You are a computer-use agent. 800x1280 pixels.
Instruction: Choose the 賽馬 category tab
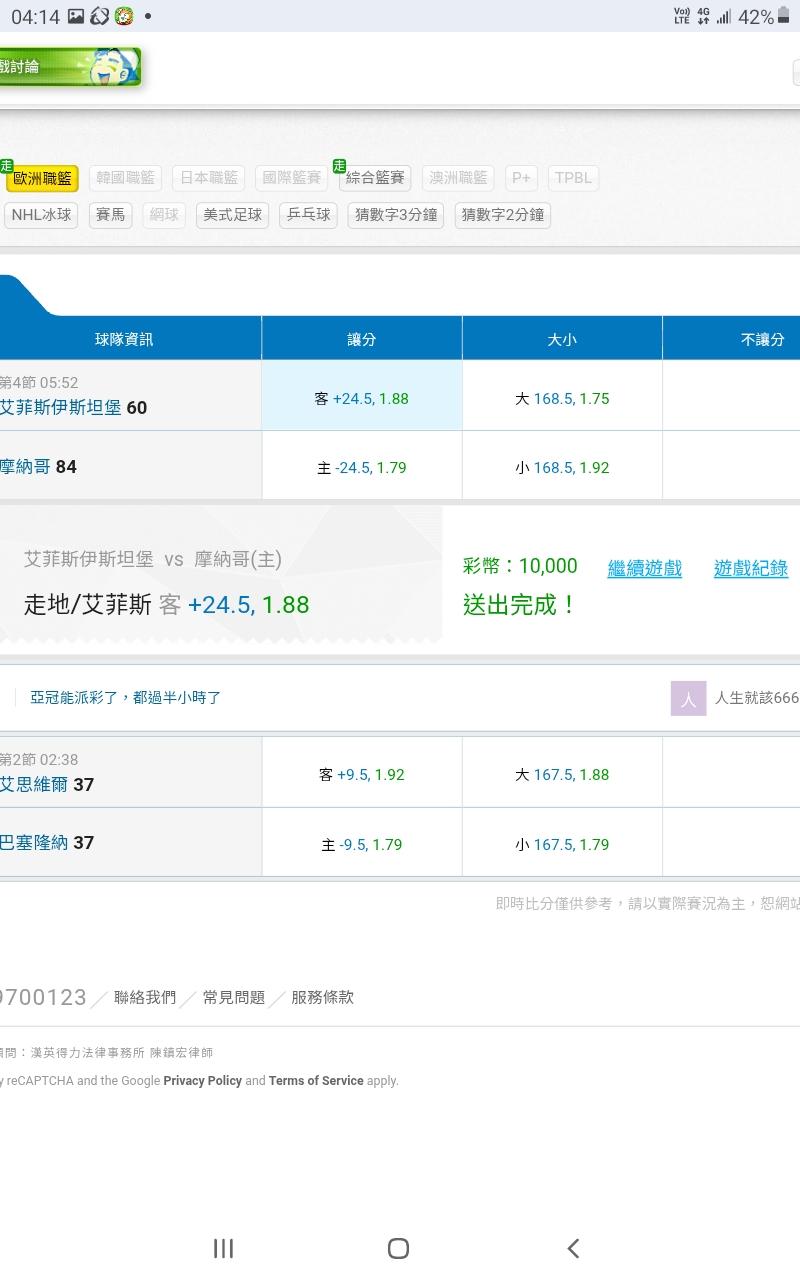(x=110, y=215)
